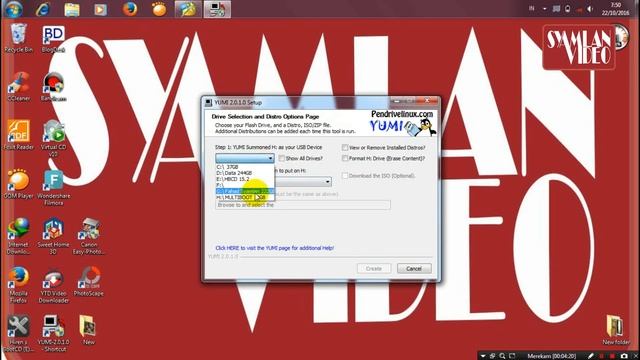The image size is (640, 360).
Task: Collapse the Step 1 drive dropdown arrow
Action: tap(270, 158)
